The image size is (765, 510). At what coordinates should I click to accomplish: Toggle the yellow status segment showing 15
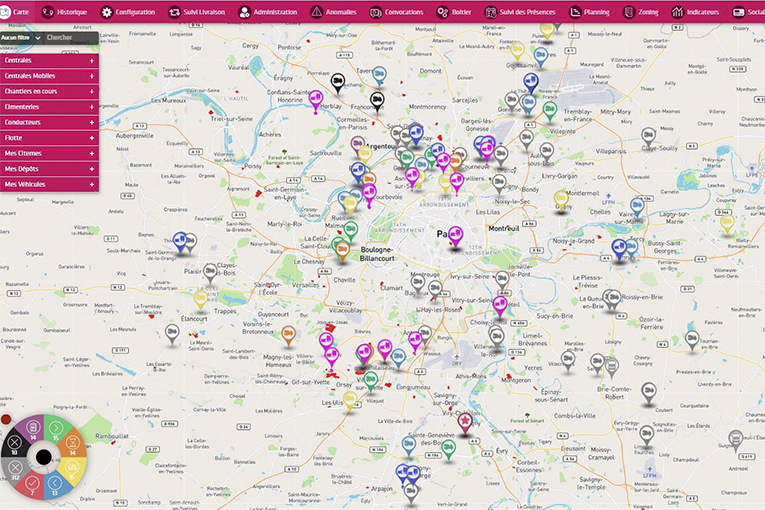(72, 469)
